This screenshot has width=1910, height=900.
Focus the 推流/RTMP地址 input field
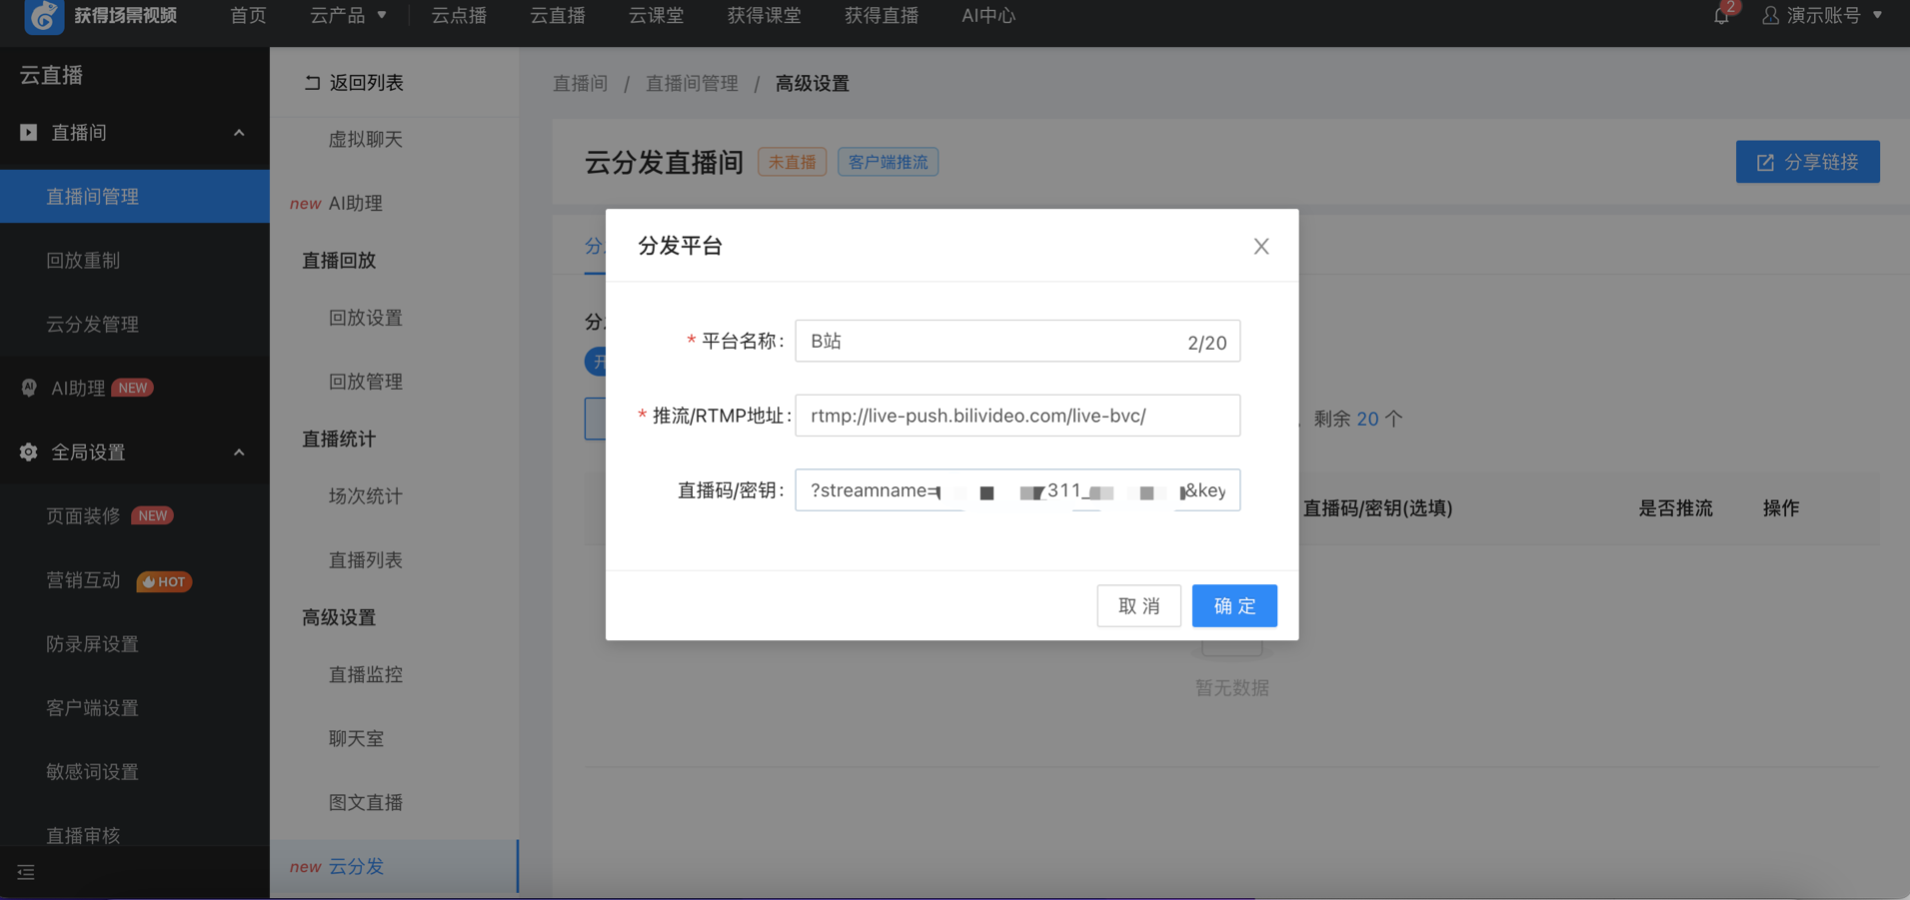tap(1017, 416)
